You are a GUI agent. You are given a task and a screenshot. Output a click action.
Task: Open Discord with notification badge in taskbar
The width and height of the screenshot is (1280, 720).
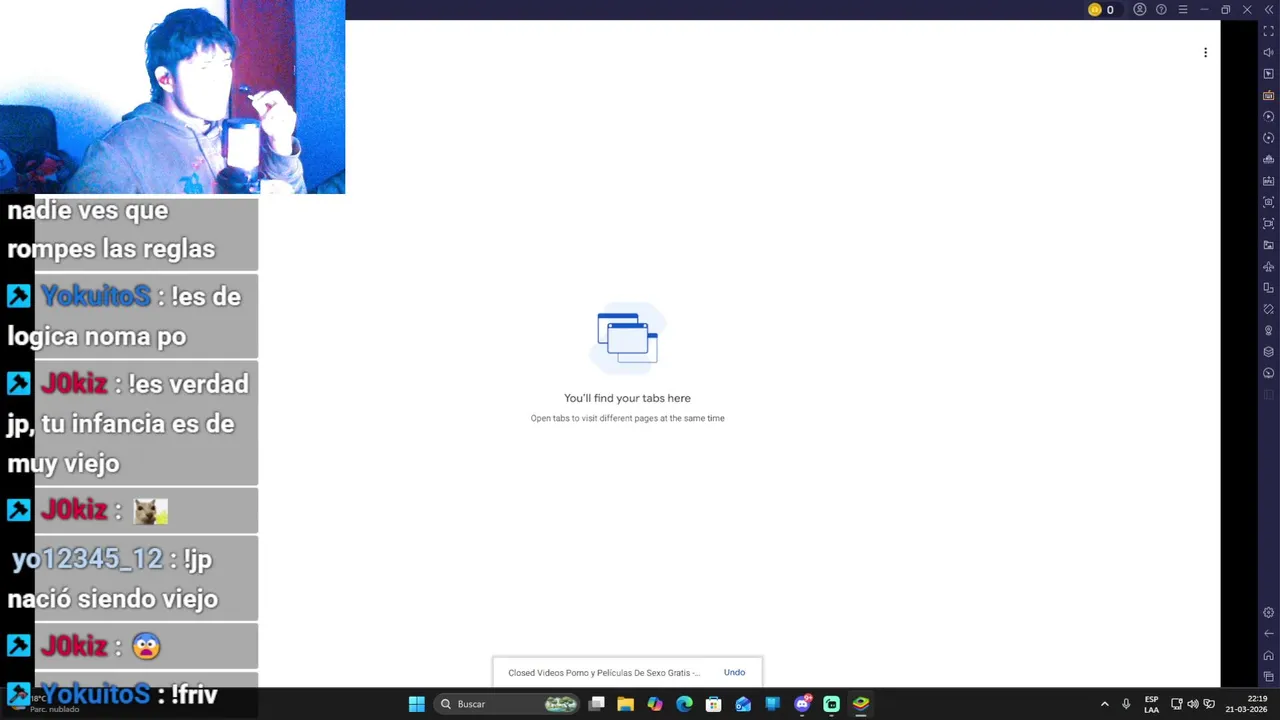802,704
